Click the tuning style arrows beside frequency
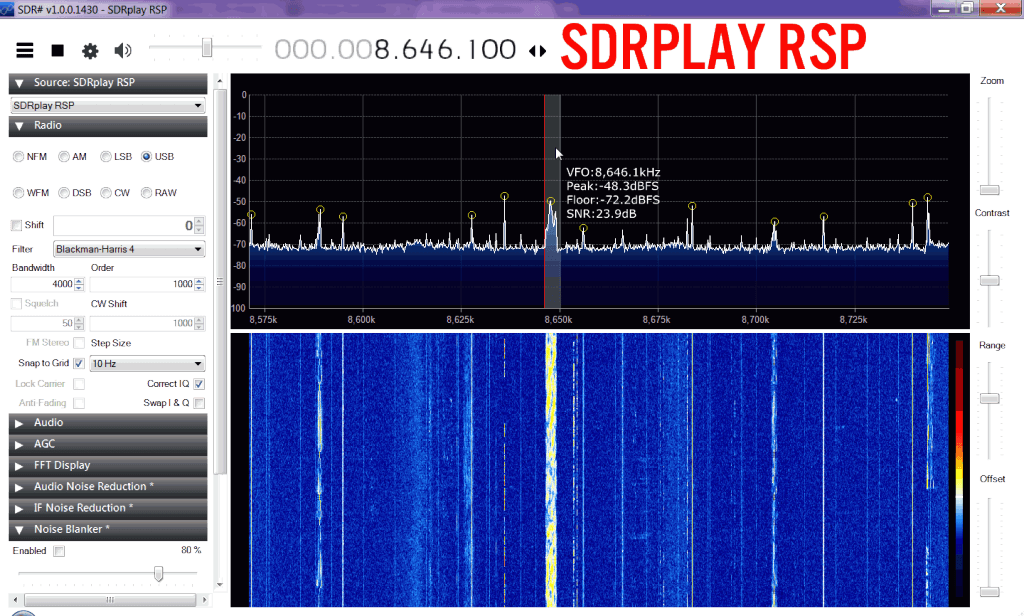 538,50
